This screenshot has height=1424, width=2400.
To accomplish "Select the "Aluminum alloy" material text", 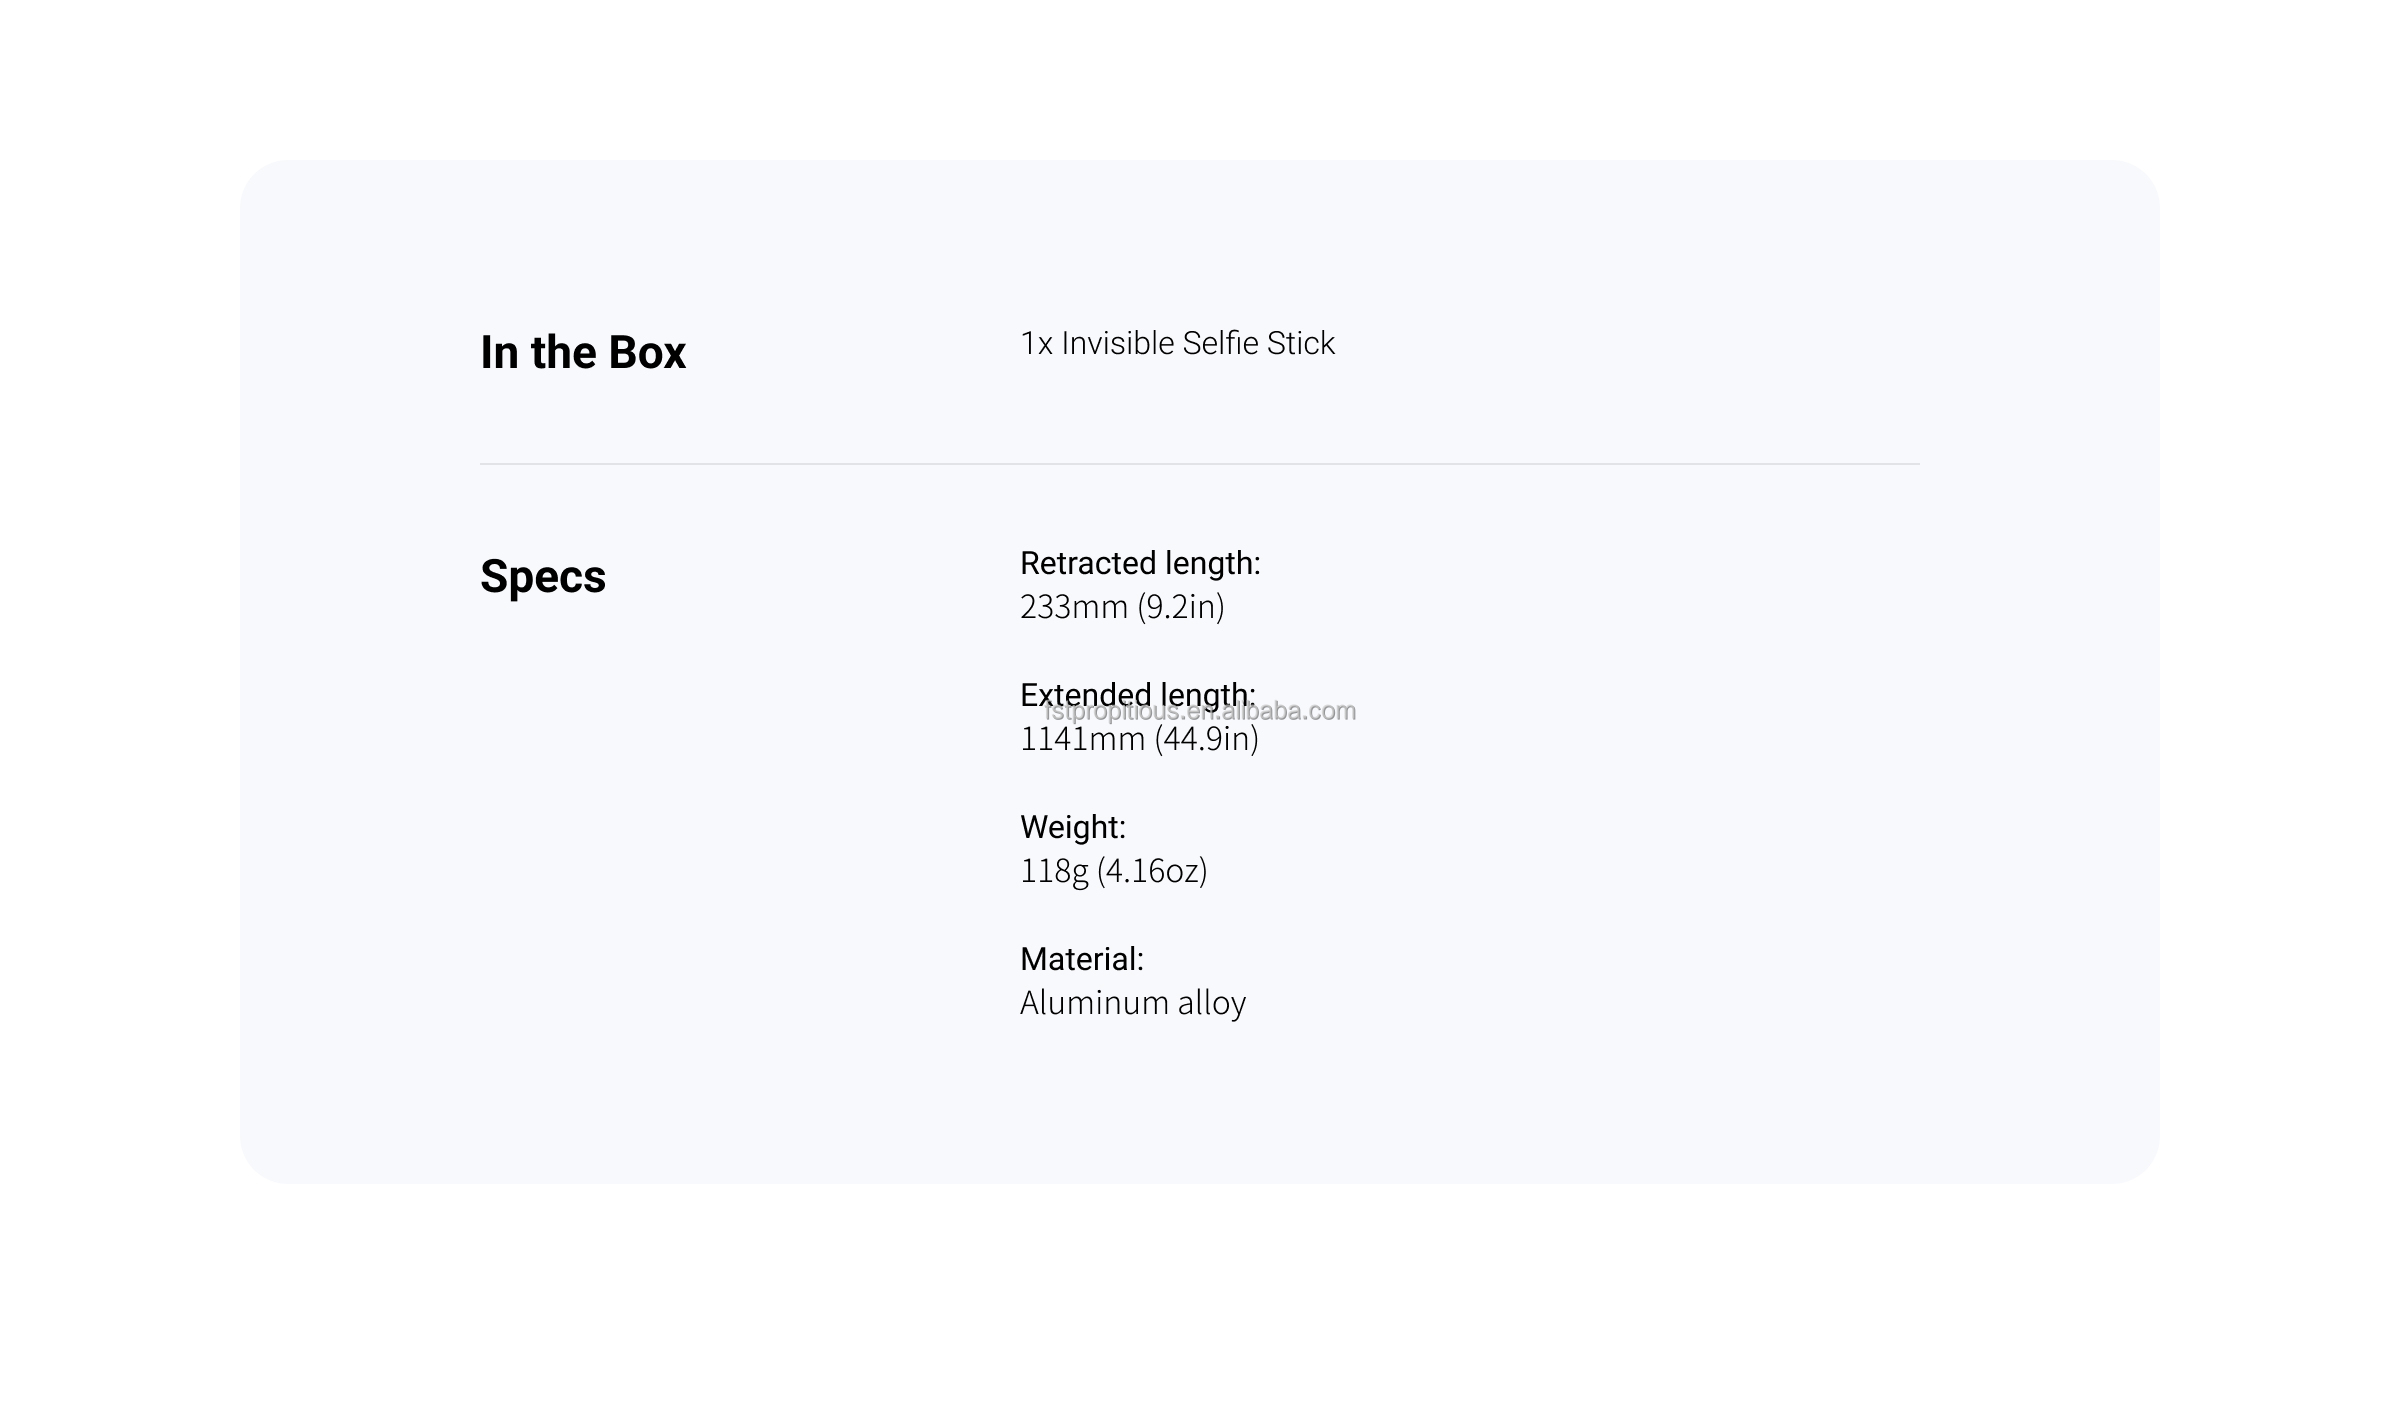I will tap(1132, 1003).
